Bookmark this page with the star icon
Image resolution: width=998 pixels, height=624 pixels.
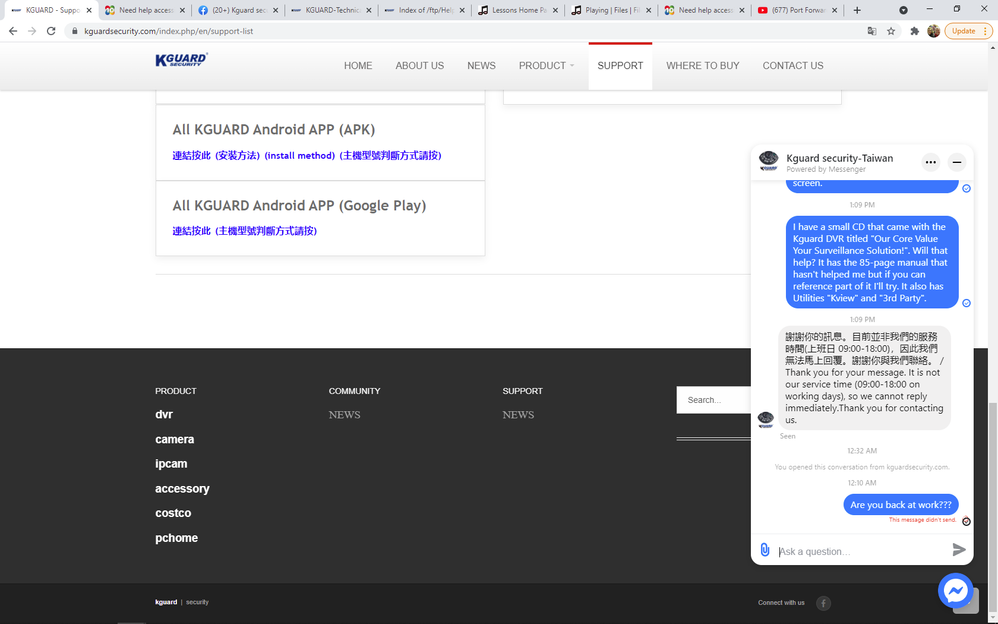click(x=891, y=31)
